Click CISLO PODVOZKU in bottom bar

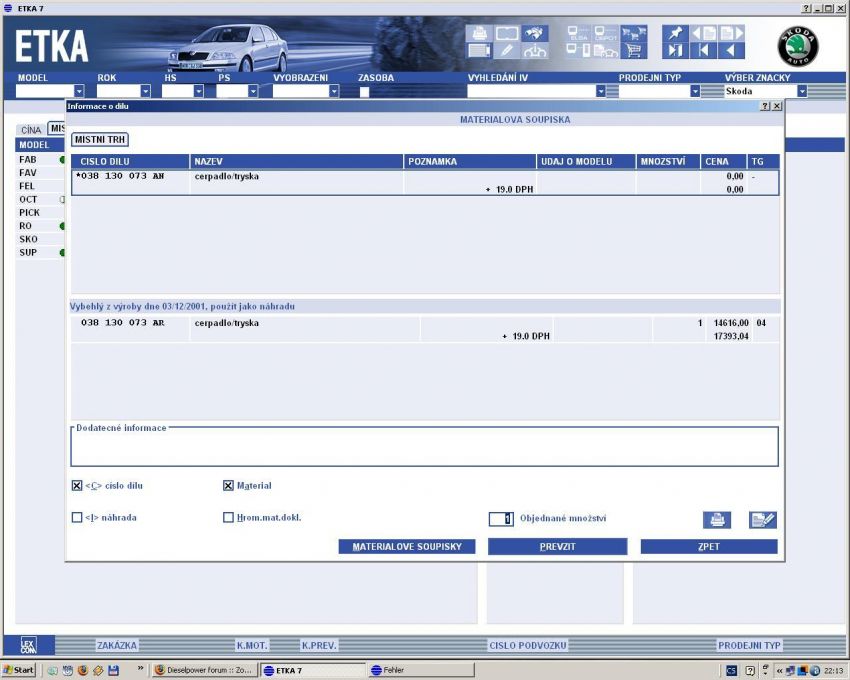tap(527, 645)
